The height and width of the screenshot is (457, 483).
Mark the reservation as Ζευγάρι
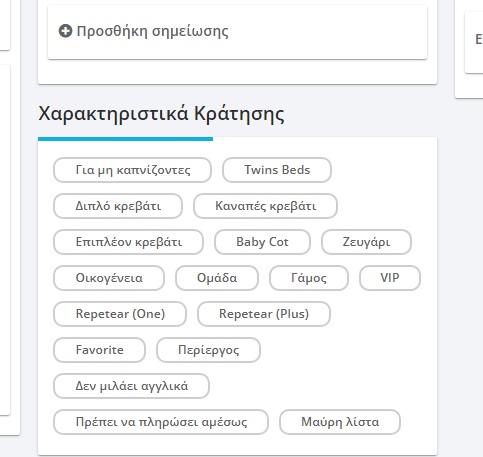click(x=366, y=242)
